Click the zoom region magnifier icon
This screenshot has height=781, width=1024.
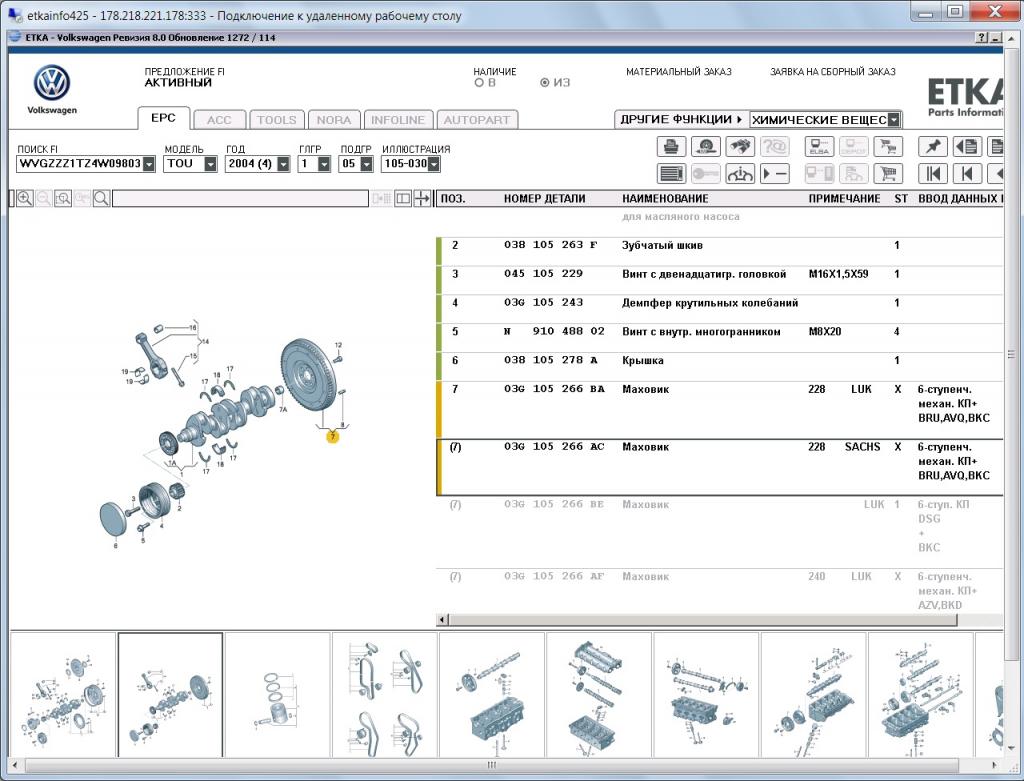63,199
